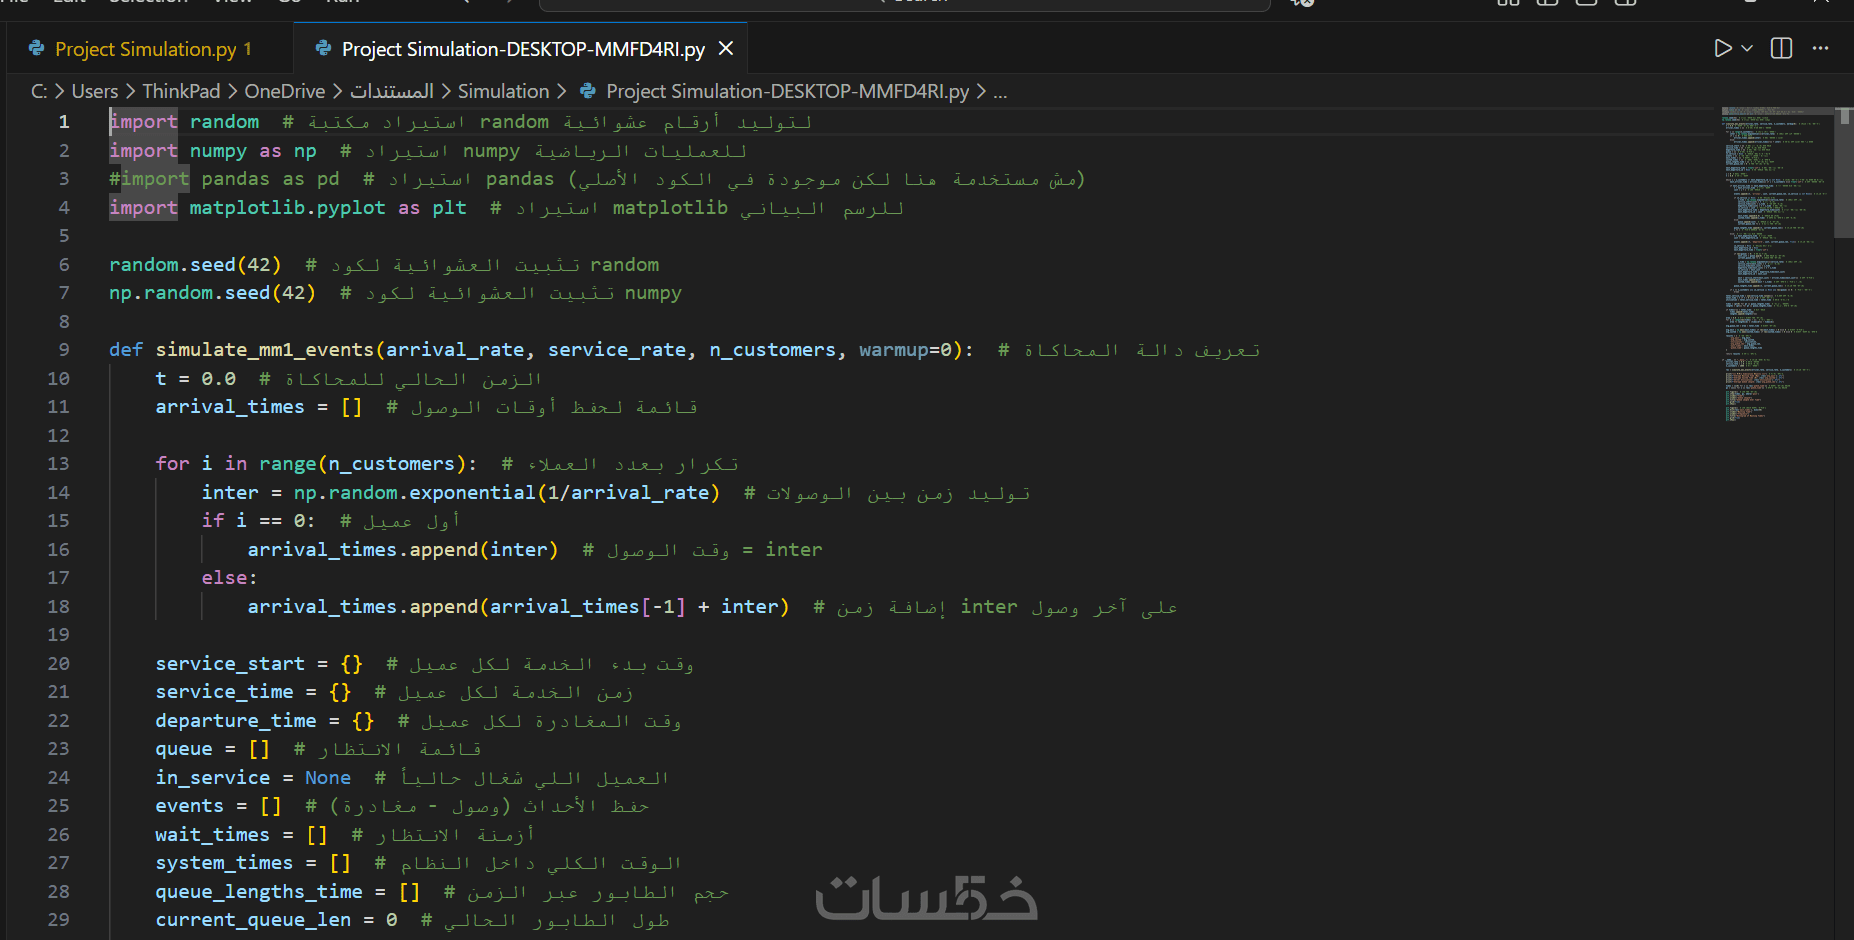This screenshot has height=940, width=1854.
Task: Open the run options dropdown arrow
Action: coord(1747,48)
